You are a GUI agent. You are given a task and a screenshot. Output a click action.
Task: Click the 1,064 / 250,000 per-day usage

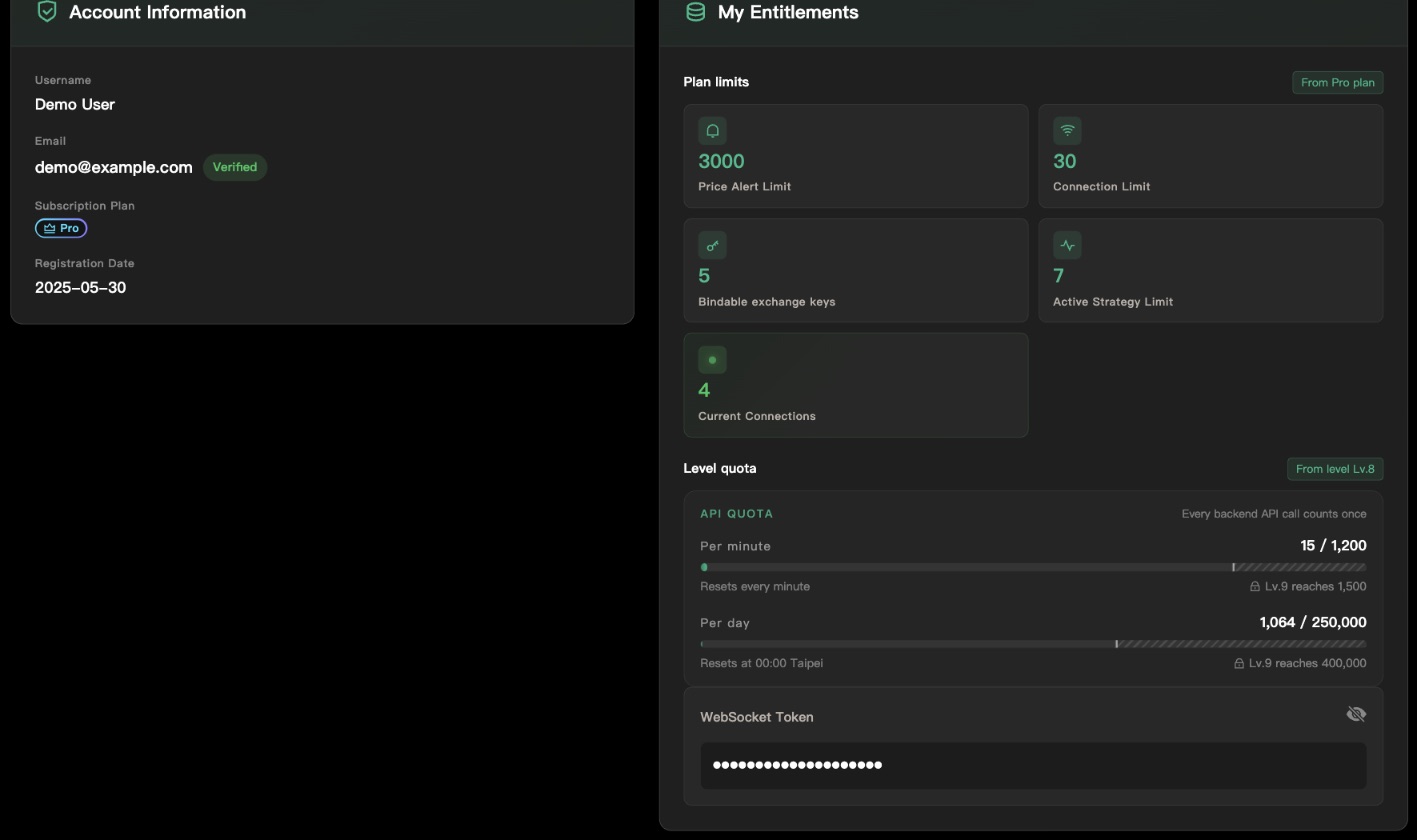[x=1313, y=622]
